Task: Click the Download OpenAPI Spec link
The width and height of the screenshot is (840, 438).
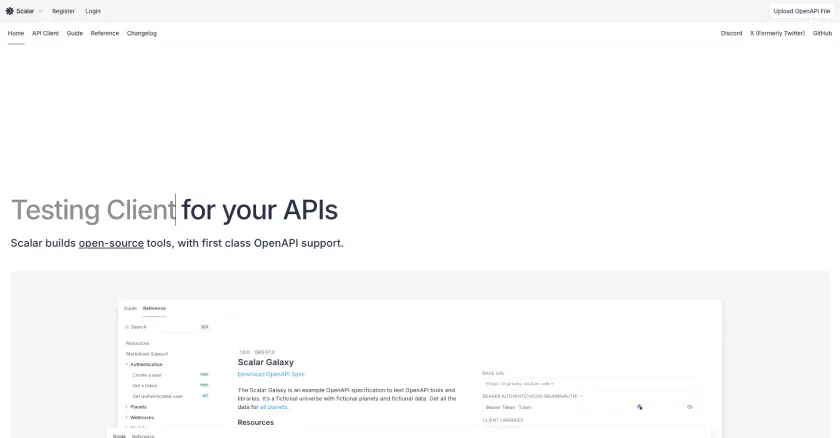Action: (271, 374)
